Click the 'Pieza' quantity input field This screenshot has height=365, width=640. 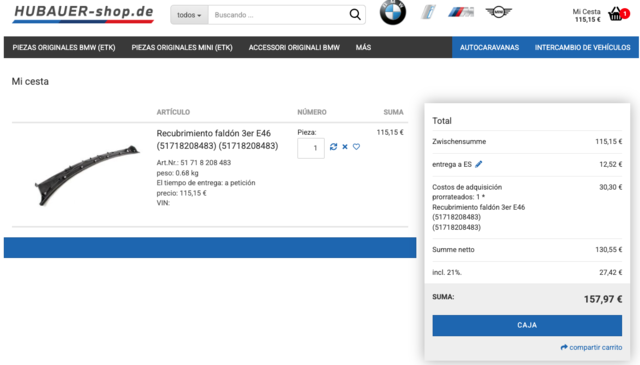(311, 148)
